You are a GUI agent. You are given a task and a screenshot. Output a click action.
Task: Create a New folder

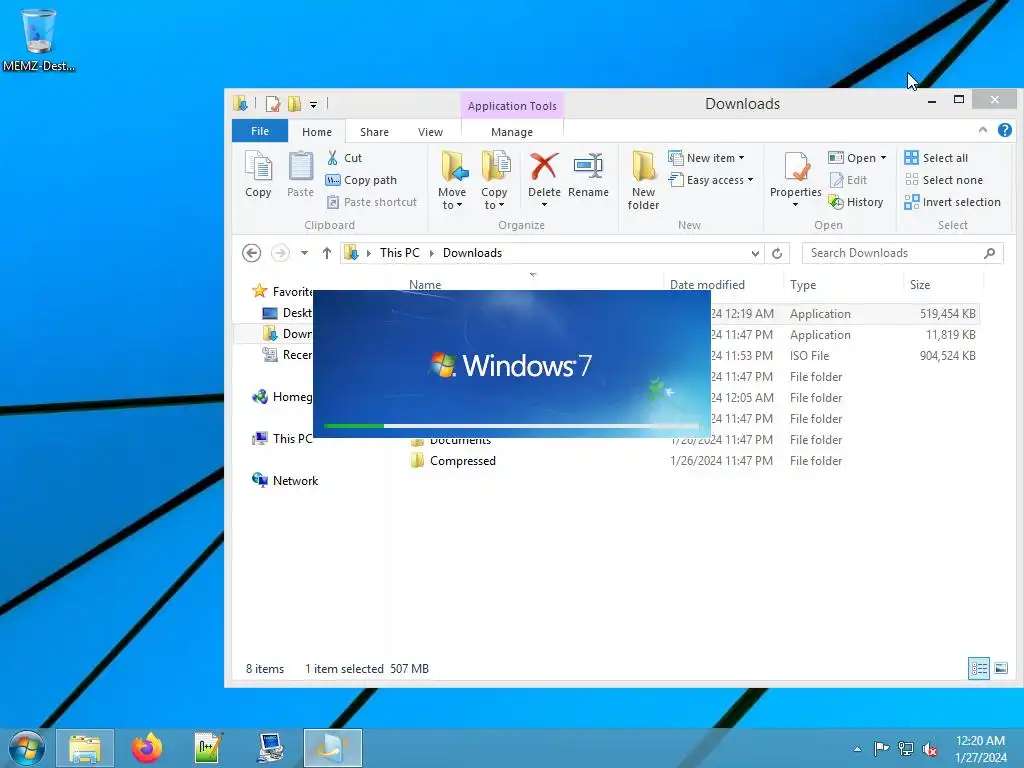tap(643, 180)
